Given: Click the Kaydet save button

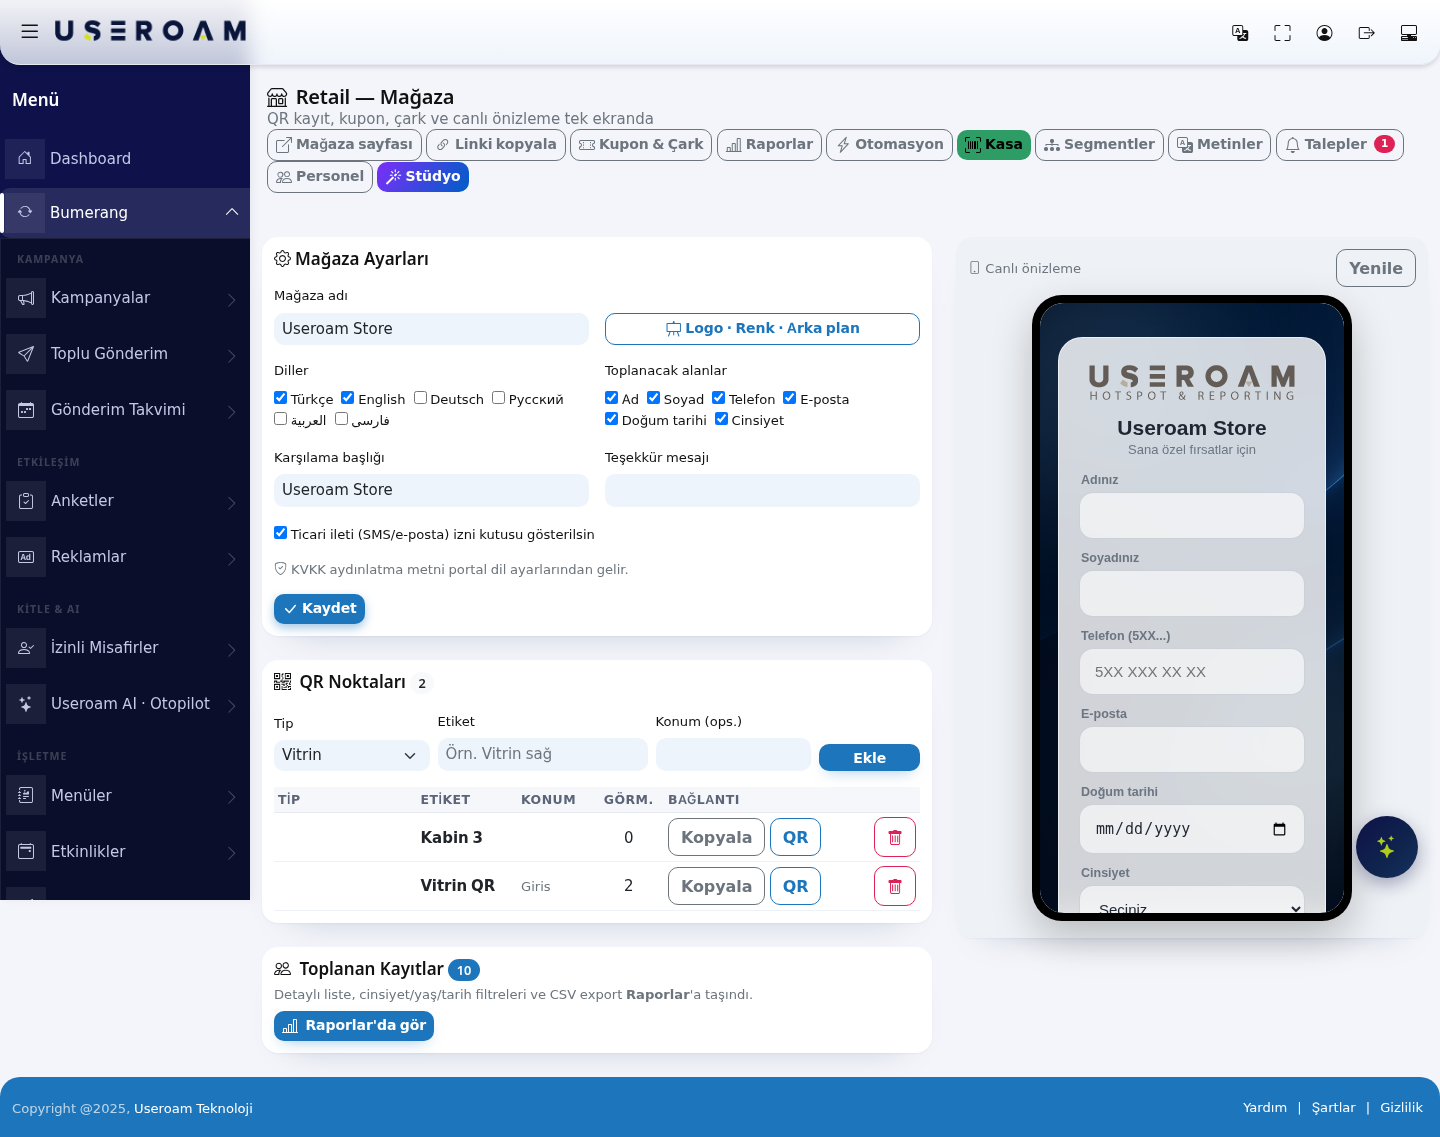Looking at the screenshot, I should pos(319,609).
